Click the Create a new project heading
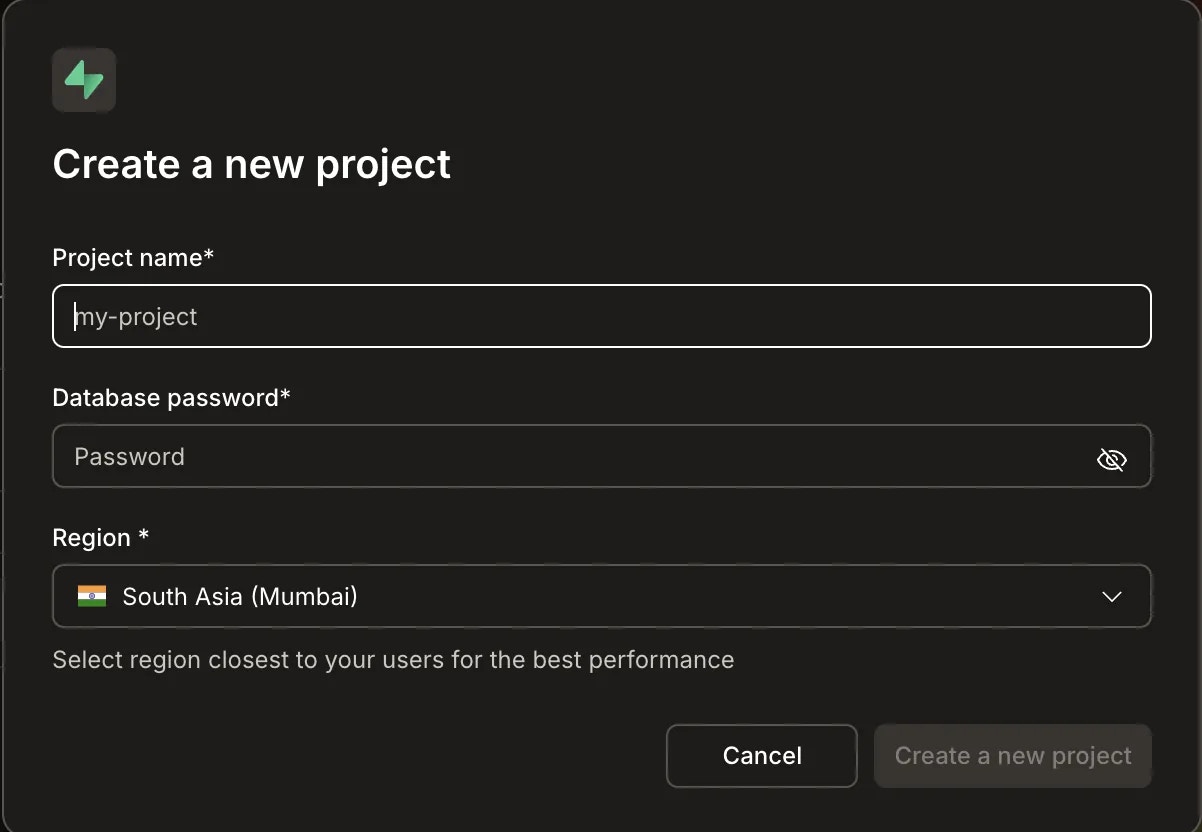This screenshot has height=832, width=1202. pyautogui.click(x=251, y=164)
